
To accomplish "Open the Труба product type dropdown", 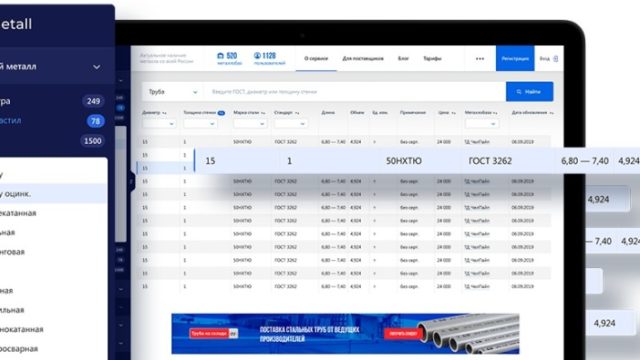I will pyautogui.click(x=173, y=92).
